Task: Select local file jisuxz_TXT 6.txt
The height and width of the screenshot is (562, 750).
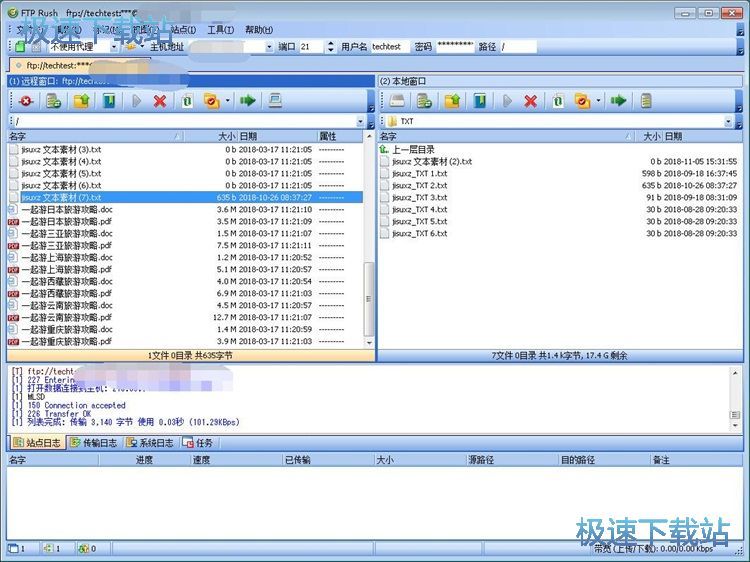Action: pyautogui.click(x=559, y=233)
